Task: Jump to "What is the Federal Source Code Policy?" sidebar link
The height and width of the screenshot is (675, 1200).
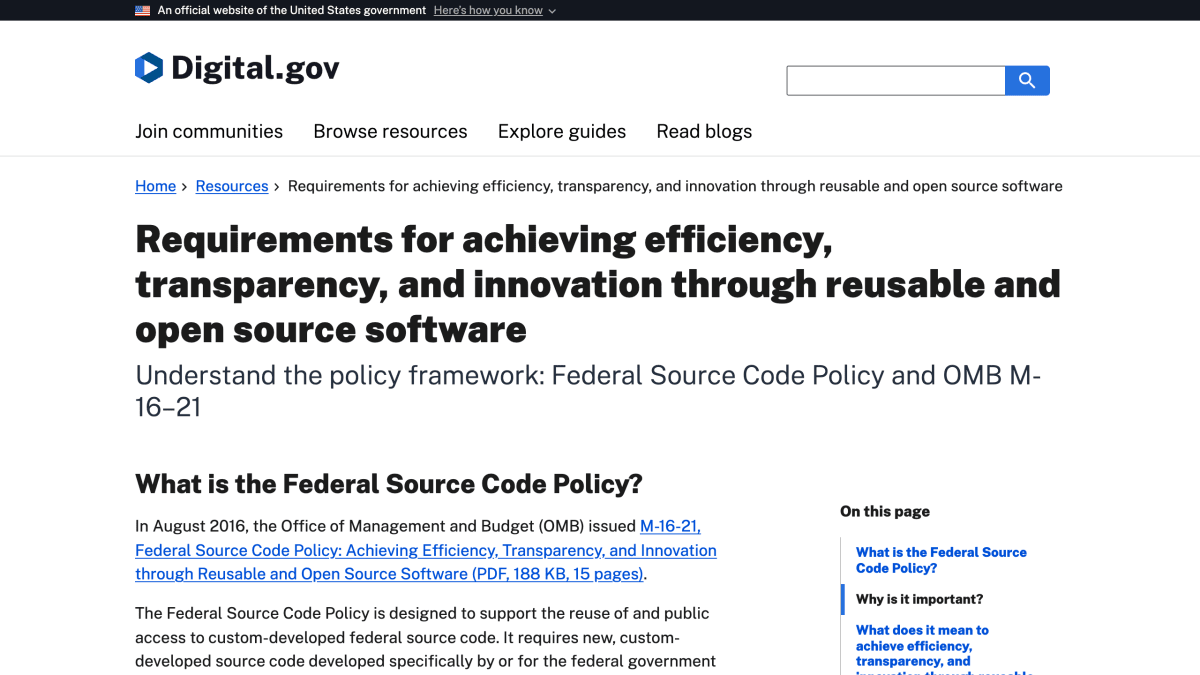Action: click(x=941, y=560)
